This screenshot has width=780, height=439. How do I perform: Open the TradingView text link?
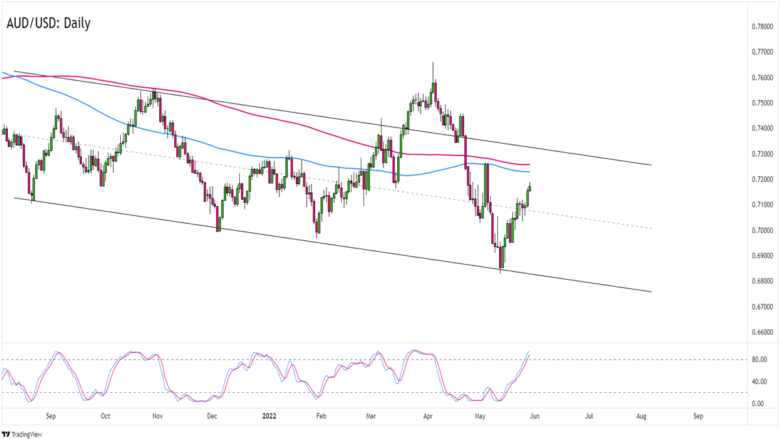[x=27, y=435]
